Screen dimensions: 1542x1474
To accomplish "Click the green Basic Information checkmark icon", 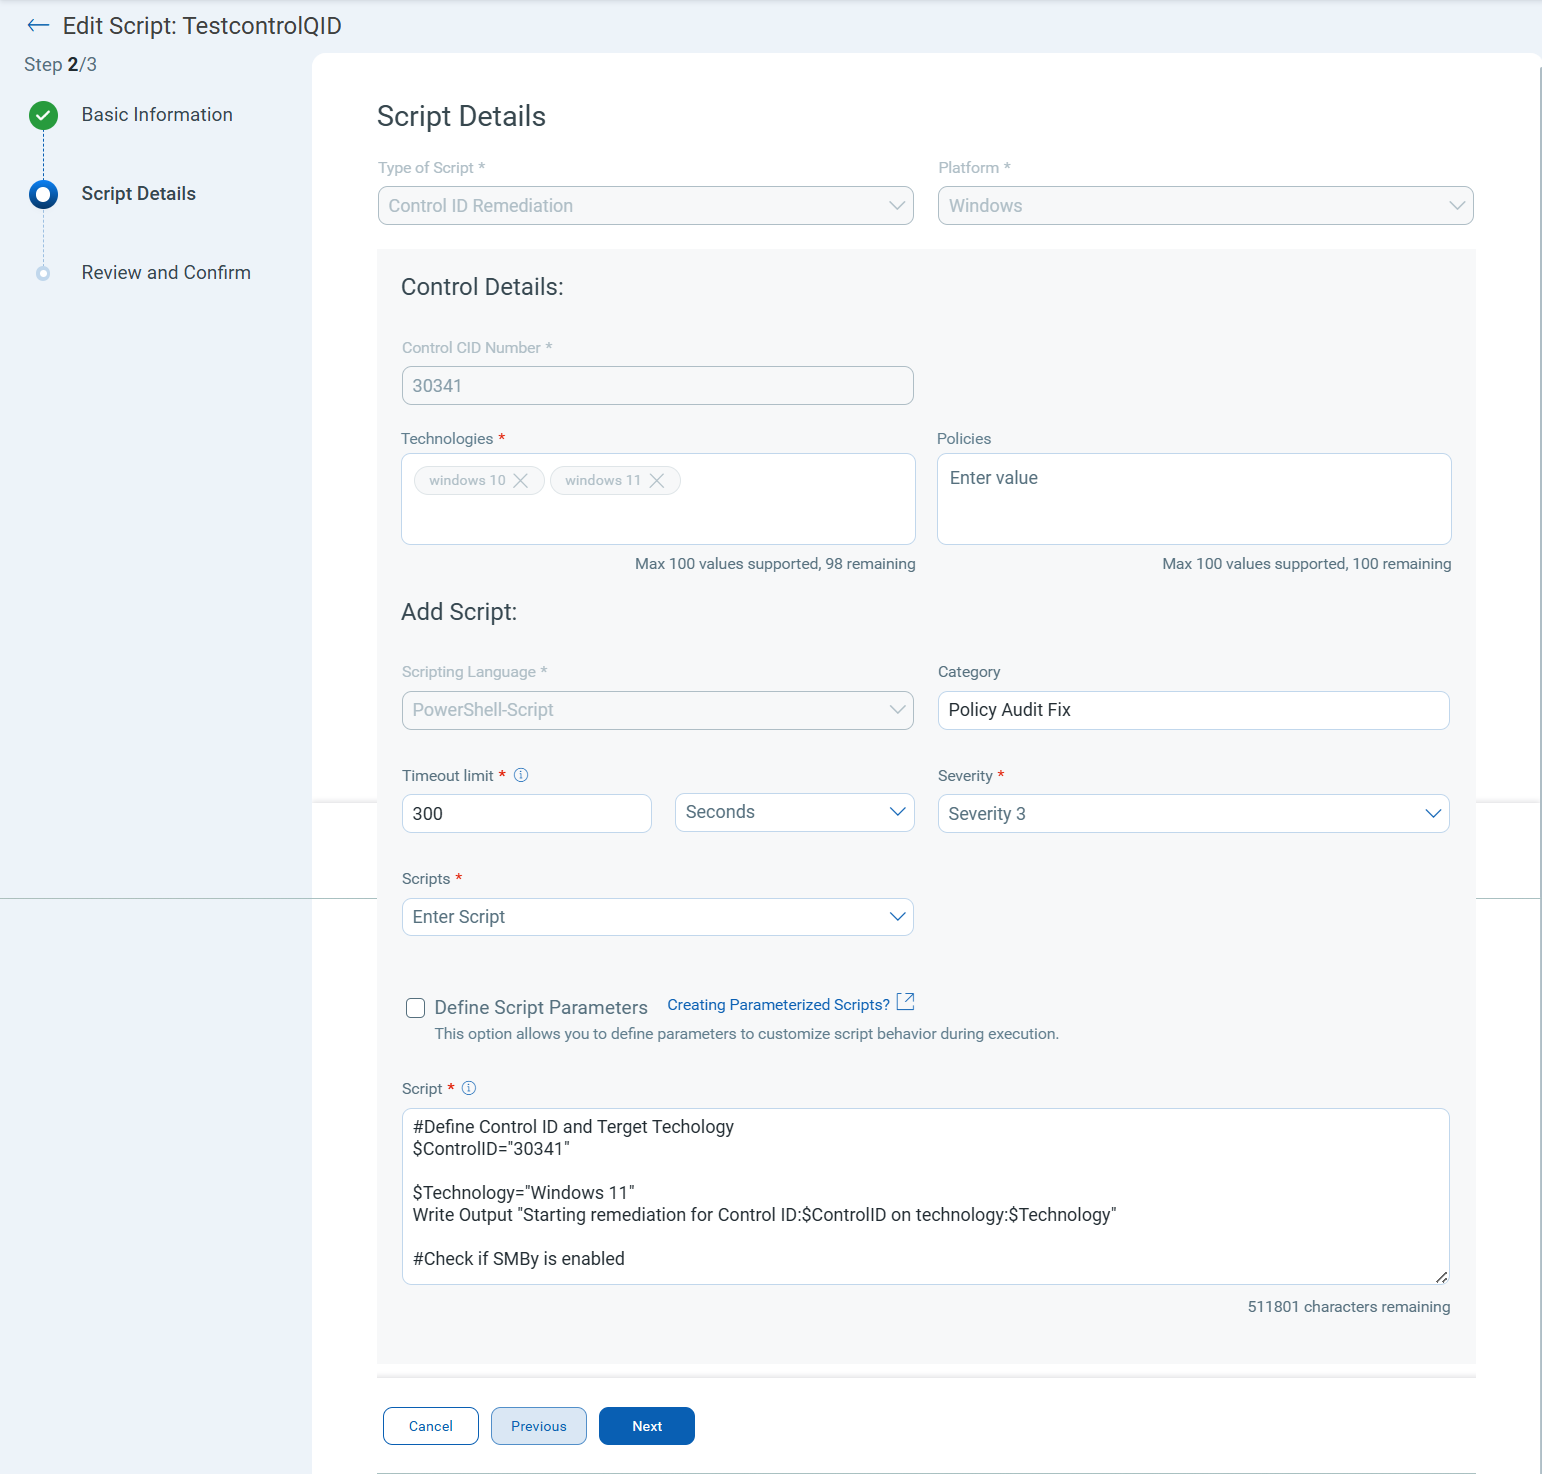I will pos(43,116).
